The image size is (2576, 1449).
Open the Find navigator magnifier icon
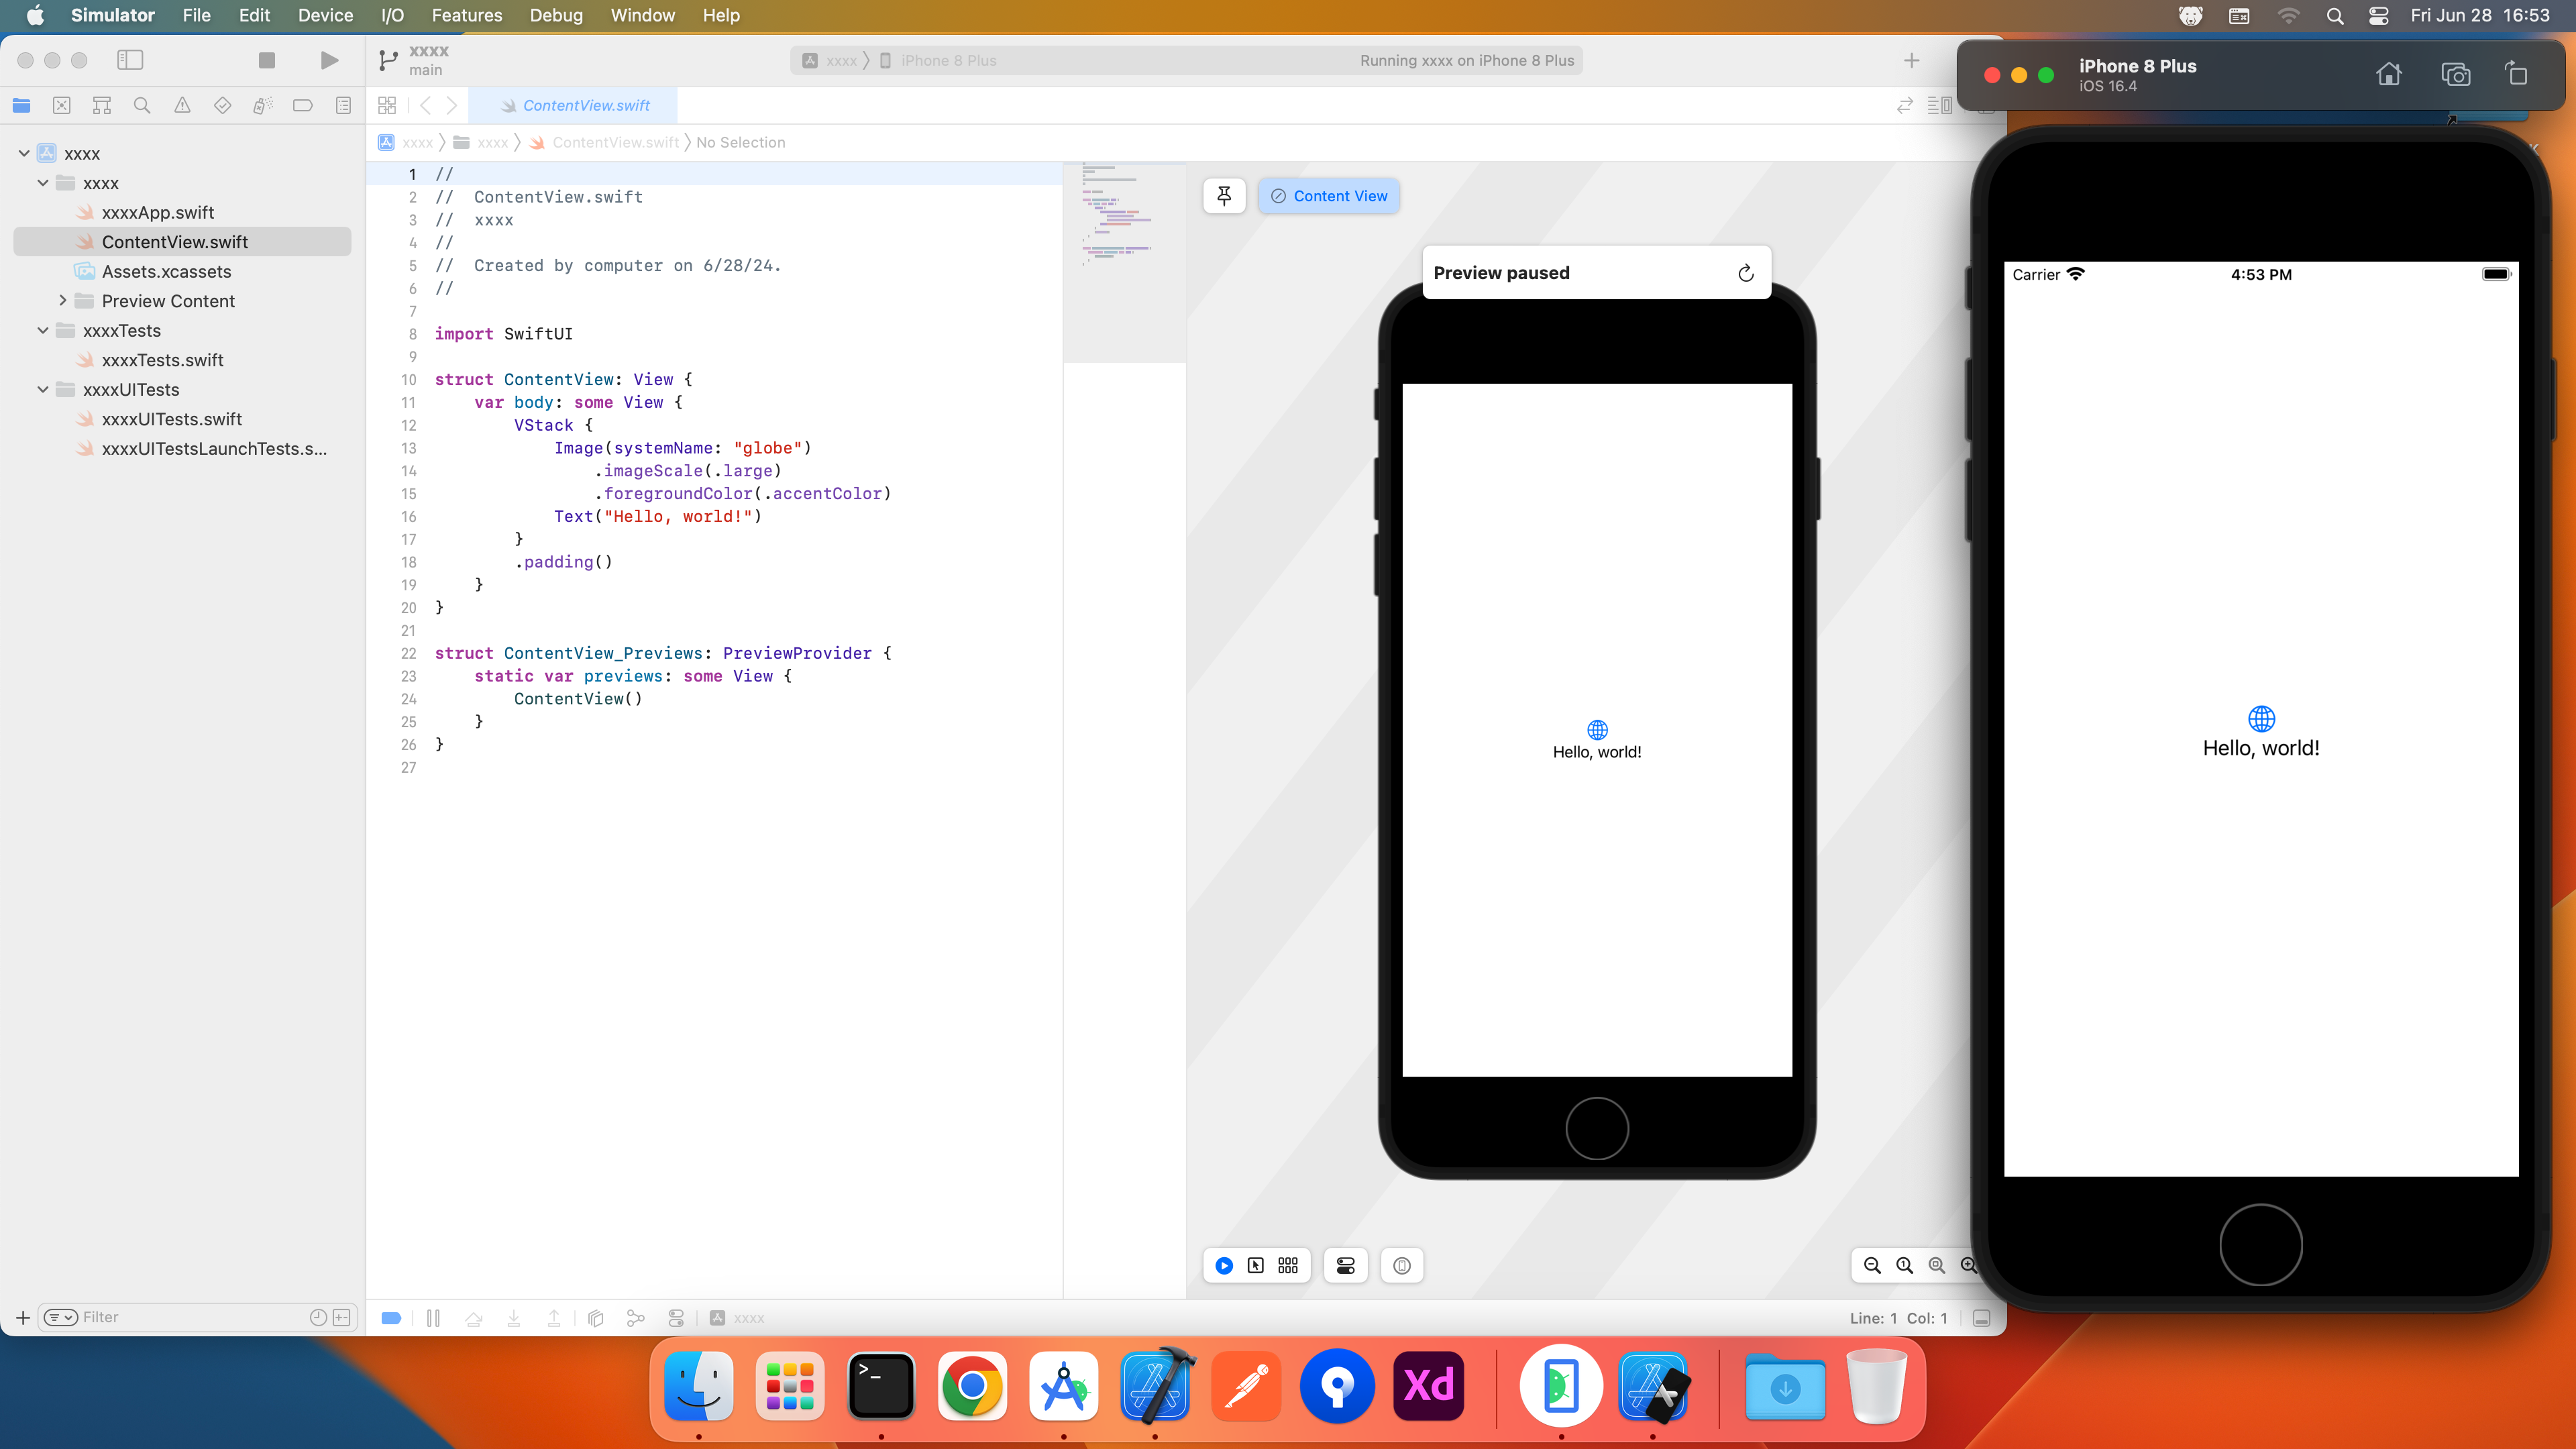(x=142, y=105)
